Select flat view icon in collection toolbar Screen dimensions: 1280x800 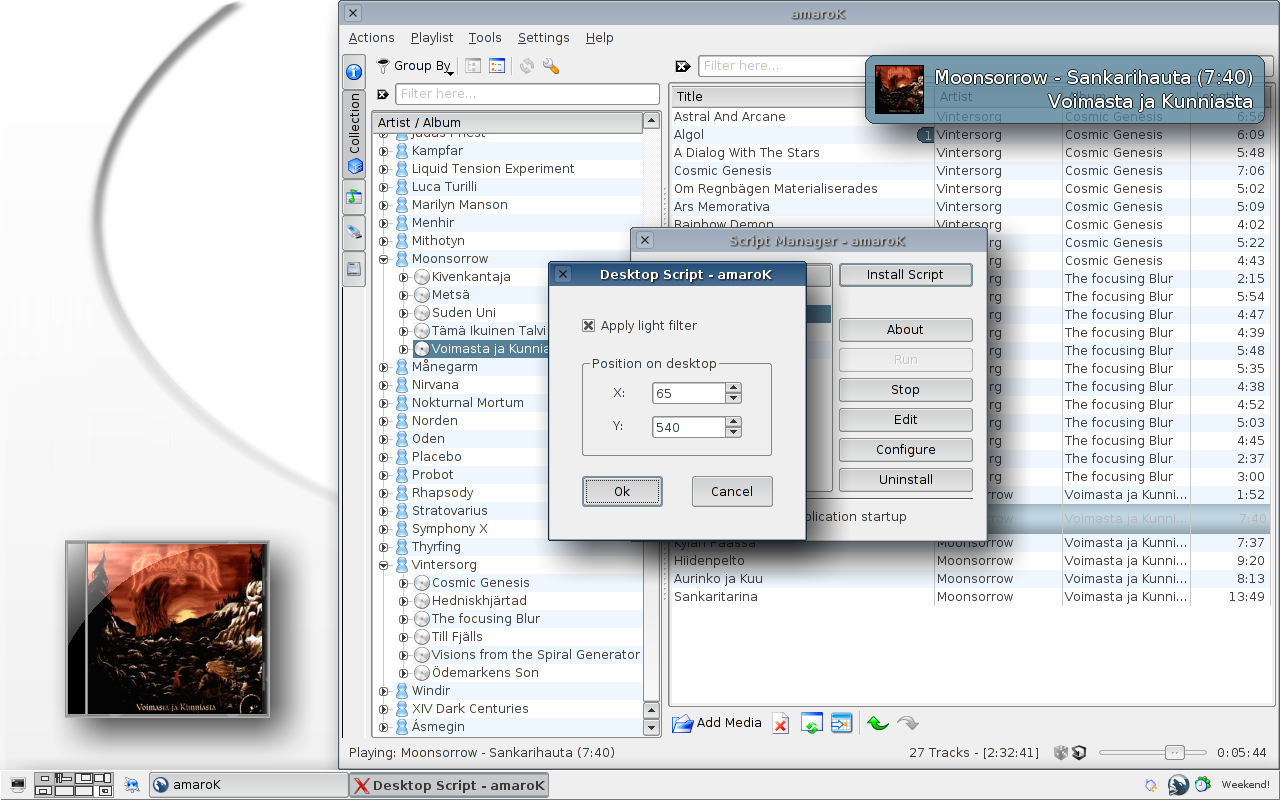[x=497, y=66]
